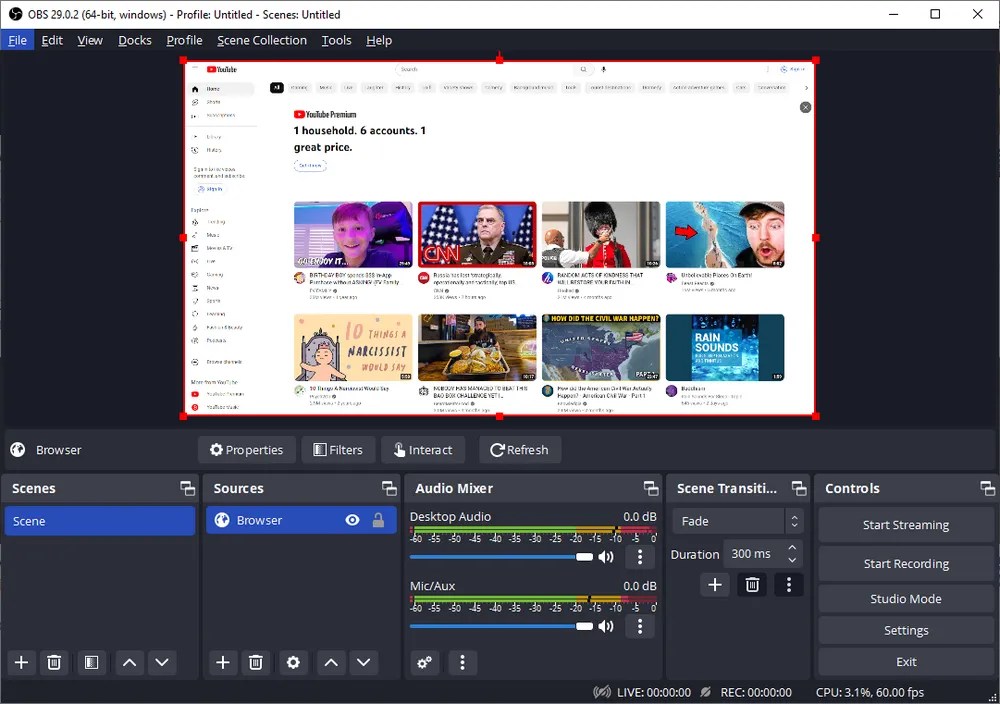
Task: Open the Fade transition dropdown
Action: pos(728,520)
